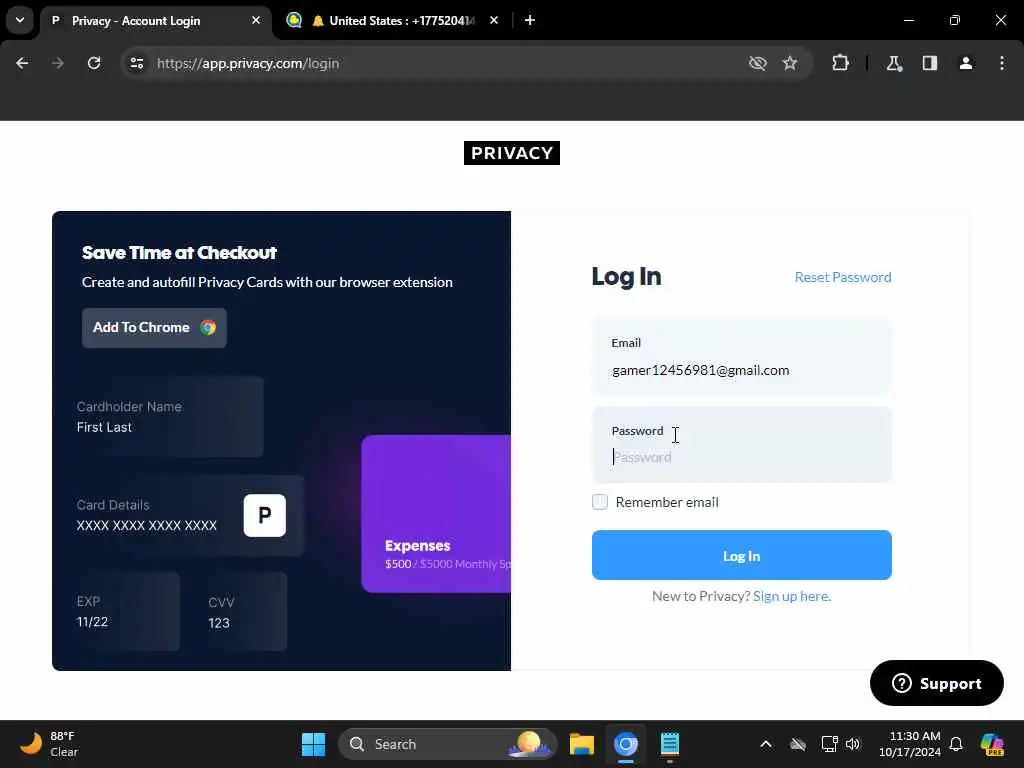
Task: Bookmark this page with the star icon
Action: click(x=790, y=63)
